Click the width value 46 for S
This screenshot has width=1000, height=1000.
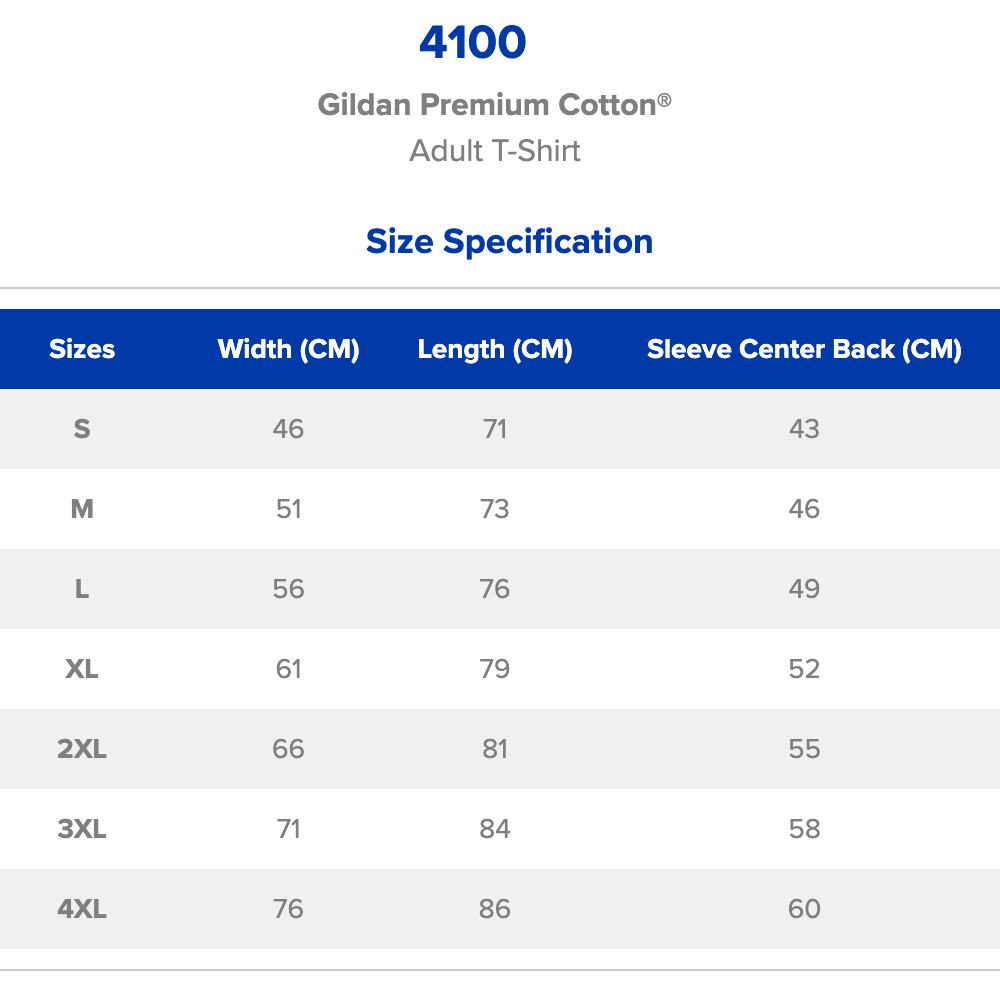point(288,429)
